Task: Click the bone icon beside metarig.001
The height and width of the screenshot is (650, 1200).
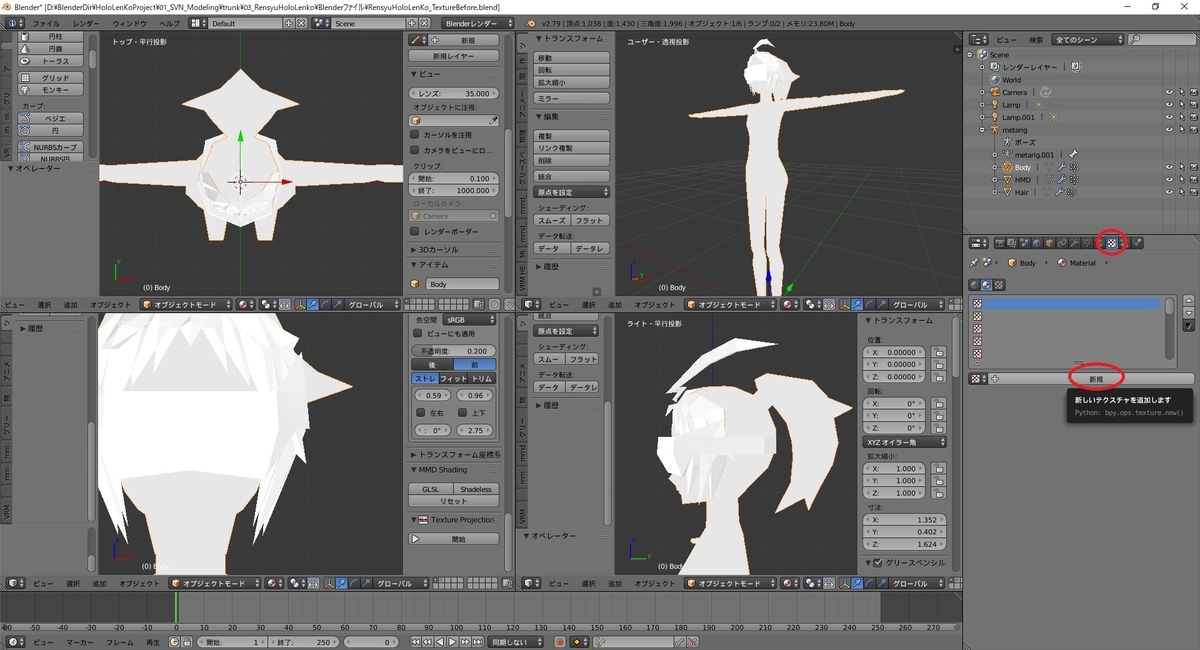Action: coord(1073,155)
